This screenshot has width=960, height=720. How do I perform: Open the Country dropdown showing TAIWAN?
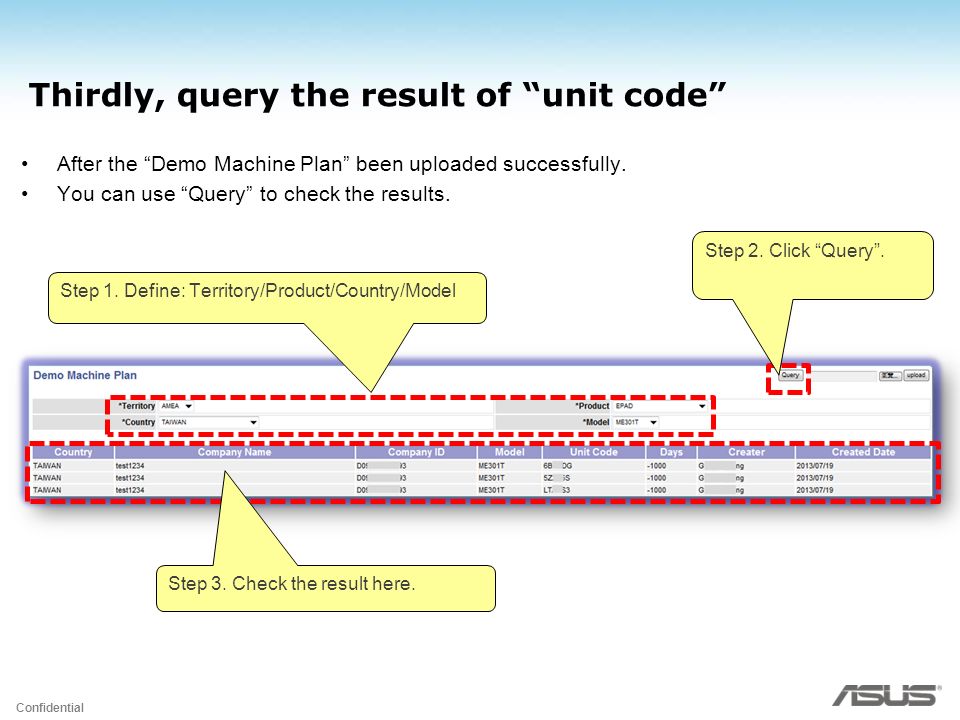coord(209,422)
